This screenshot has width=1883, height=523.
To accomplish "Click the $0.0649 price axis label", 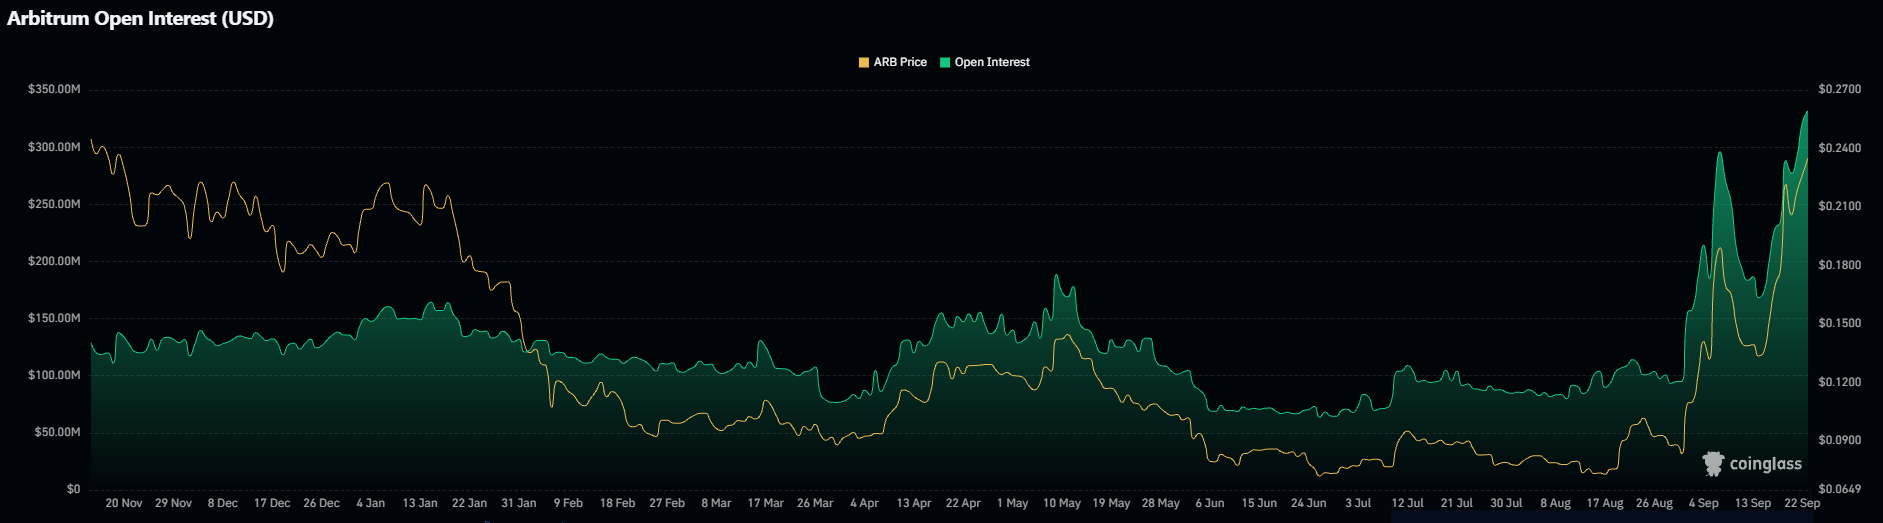I will coord(1840,489).
